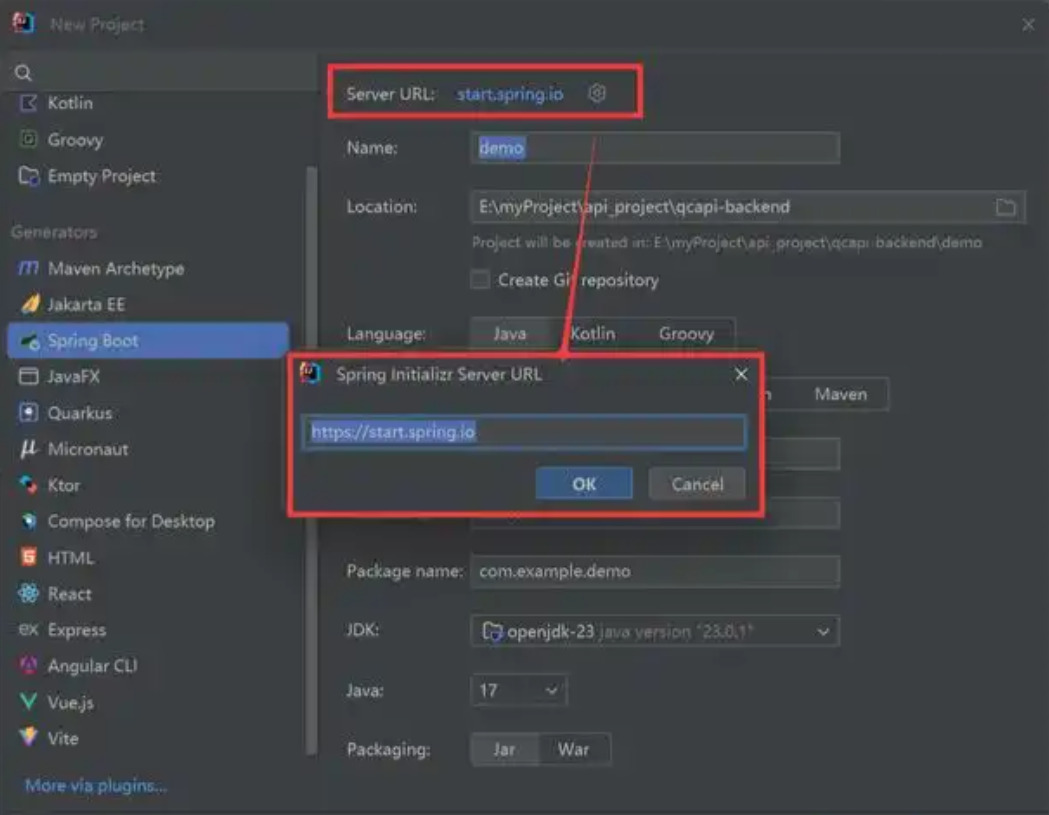
Task: Click the Package name field
Action: [x=655, y=571]
